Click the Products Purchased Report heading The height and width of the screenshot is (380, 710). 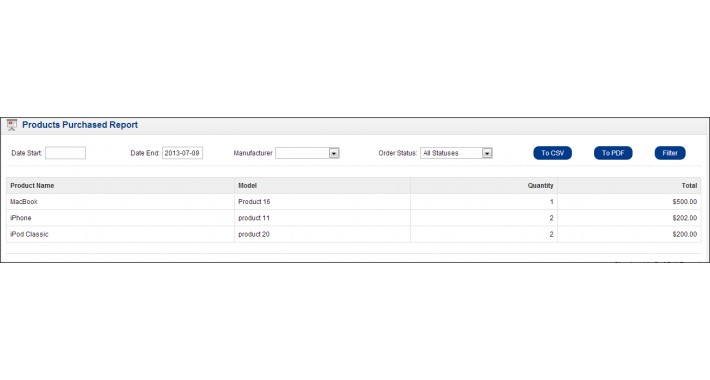pyautogui.click(x=80, y=125)
